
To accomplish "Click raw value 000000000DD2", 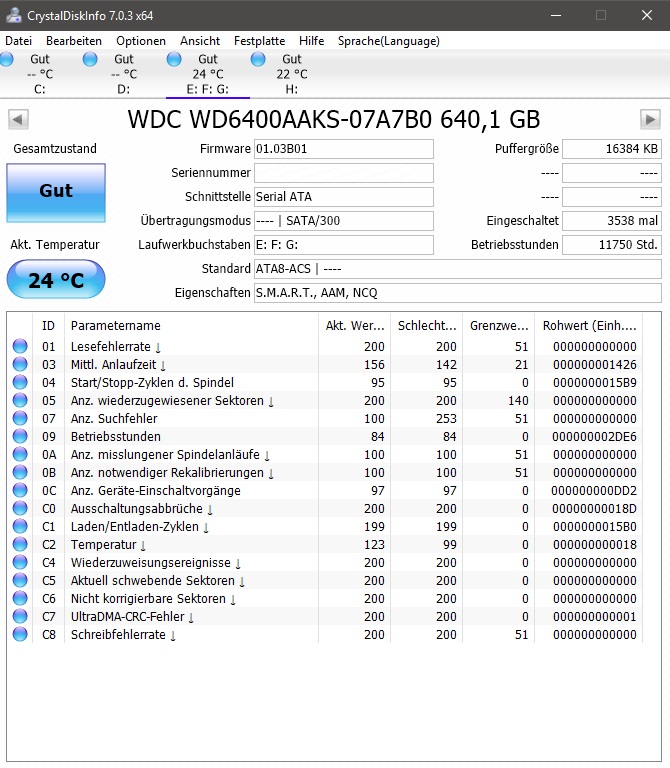I will 594,491.
